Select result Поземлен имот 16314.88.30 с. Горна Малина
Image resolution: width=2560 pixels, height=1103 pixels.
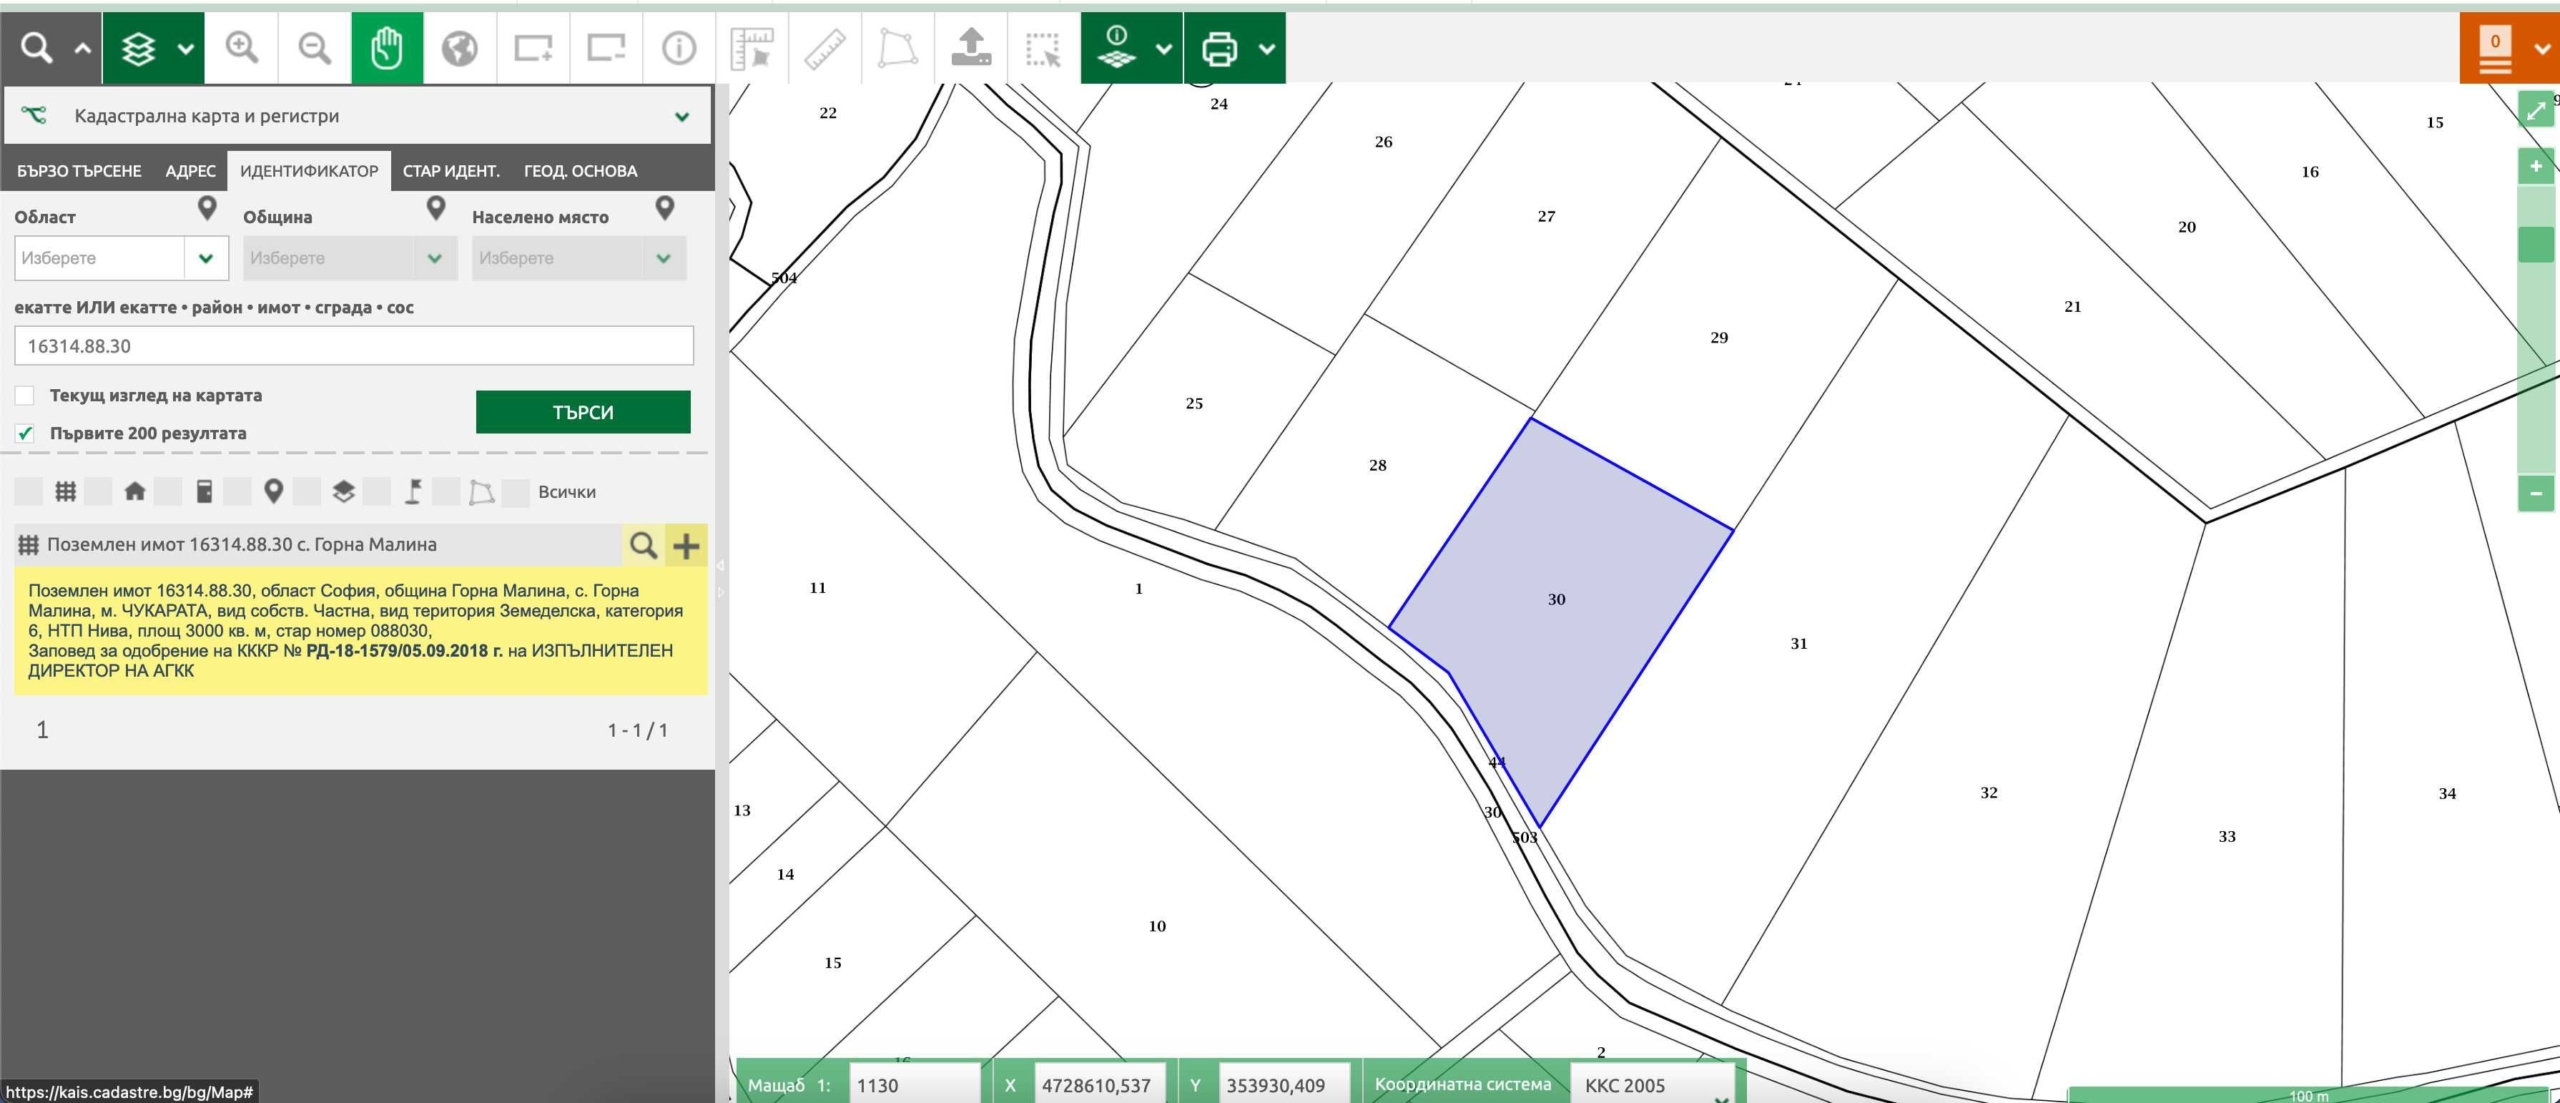click(242, 545)
